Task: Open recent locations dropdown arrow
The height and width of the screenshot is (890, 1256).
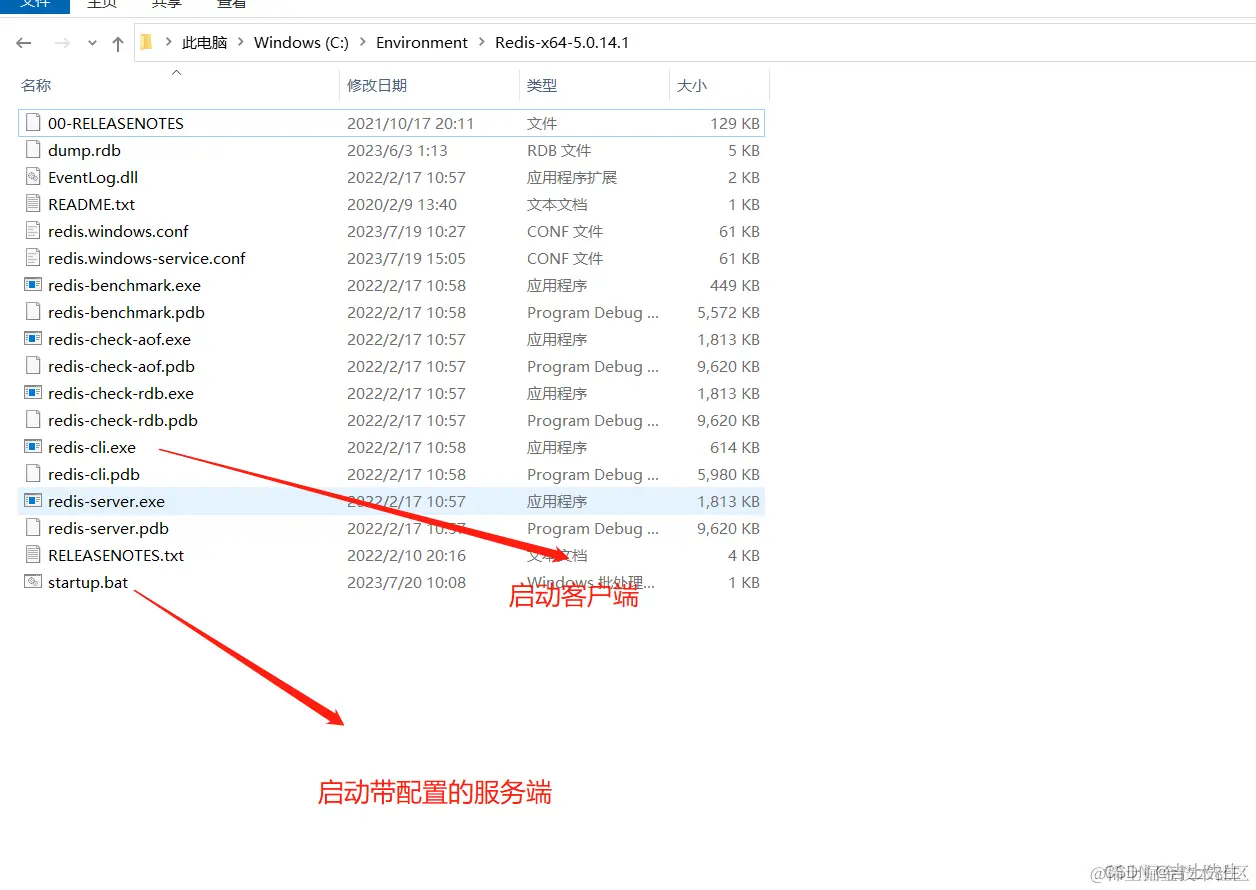Action: pos(93,43)
